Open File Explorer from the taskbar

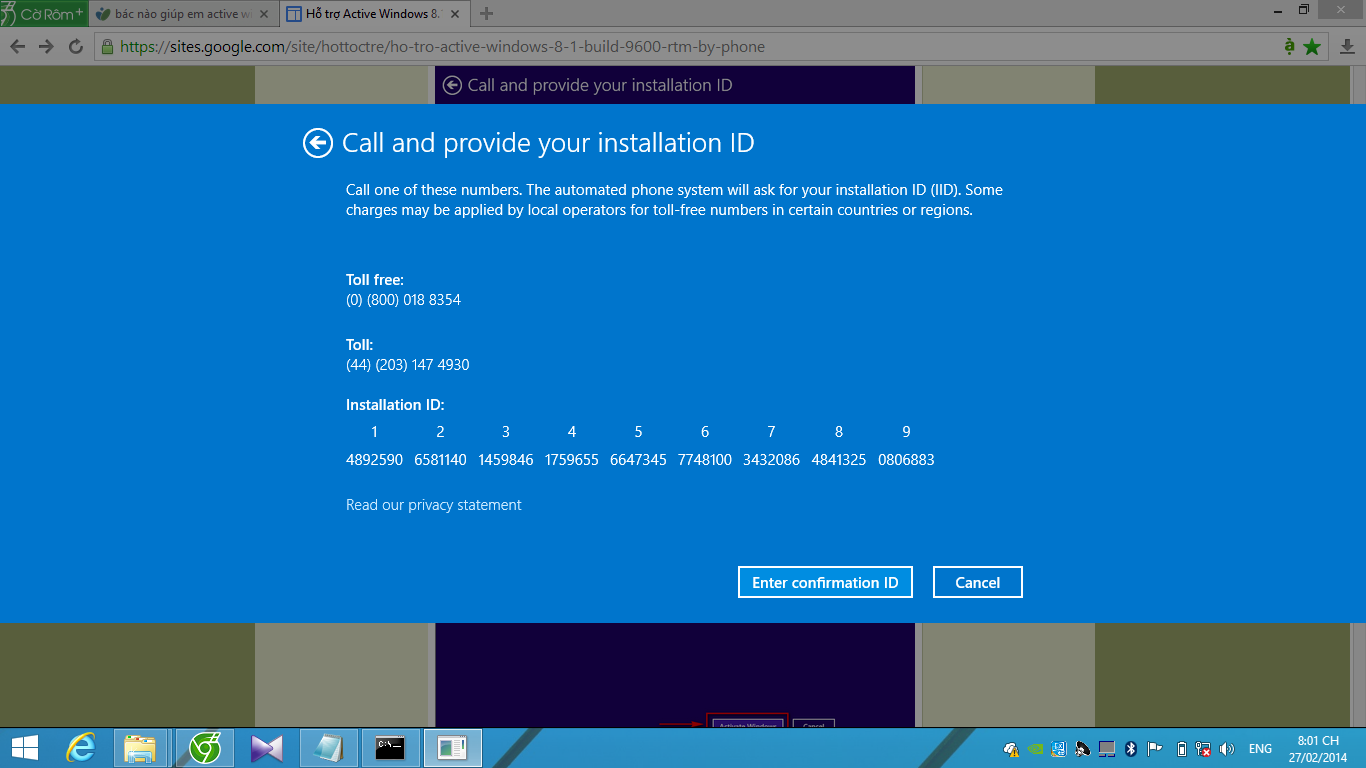[x=140, y=747]
